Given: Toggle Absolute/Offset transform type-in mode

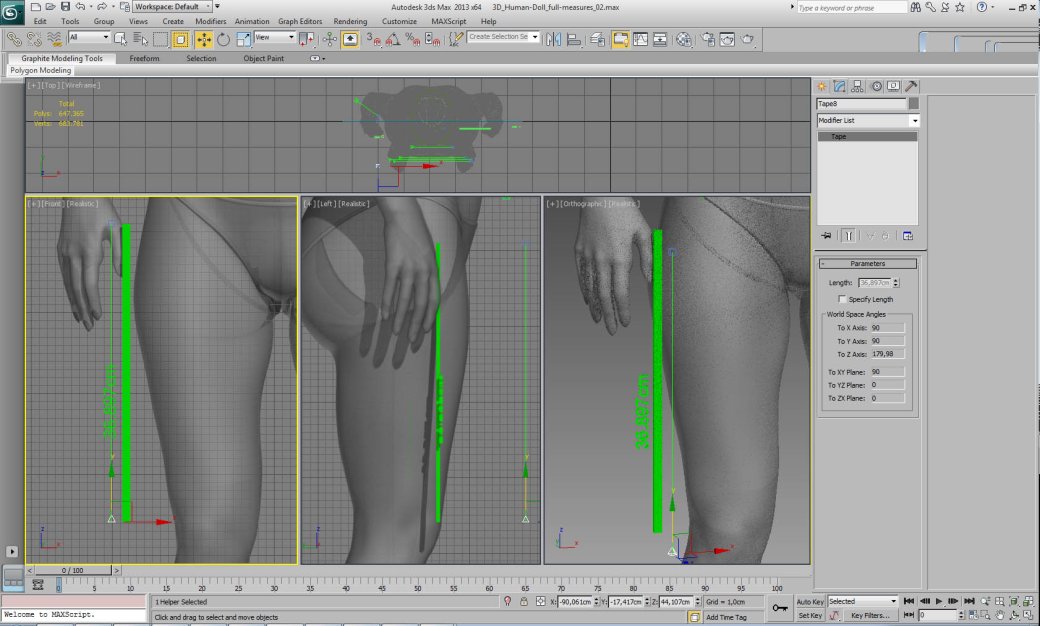Looking at the screenshot, I should 541,601.
